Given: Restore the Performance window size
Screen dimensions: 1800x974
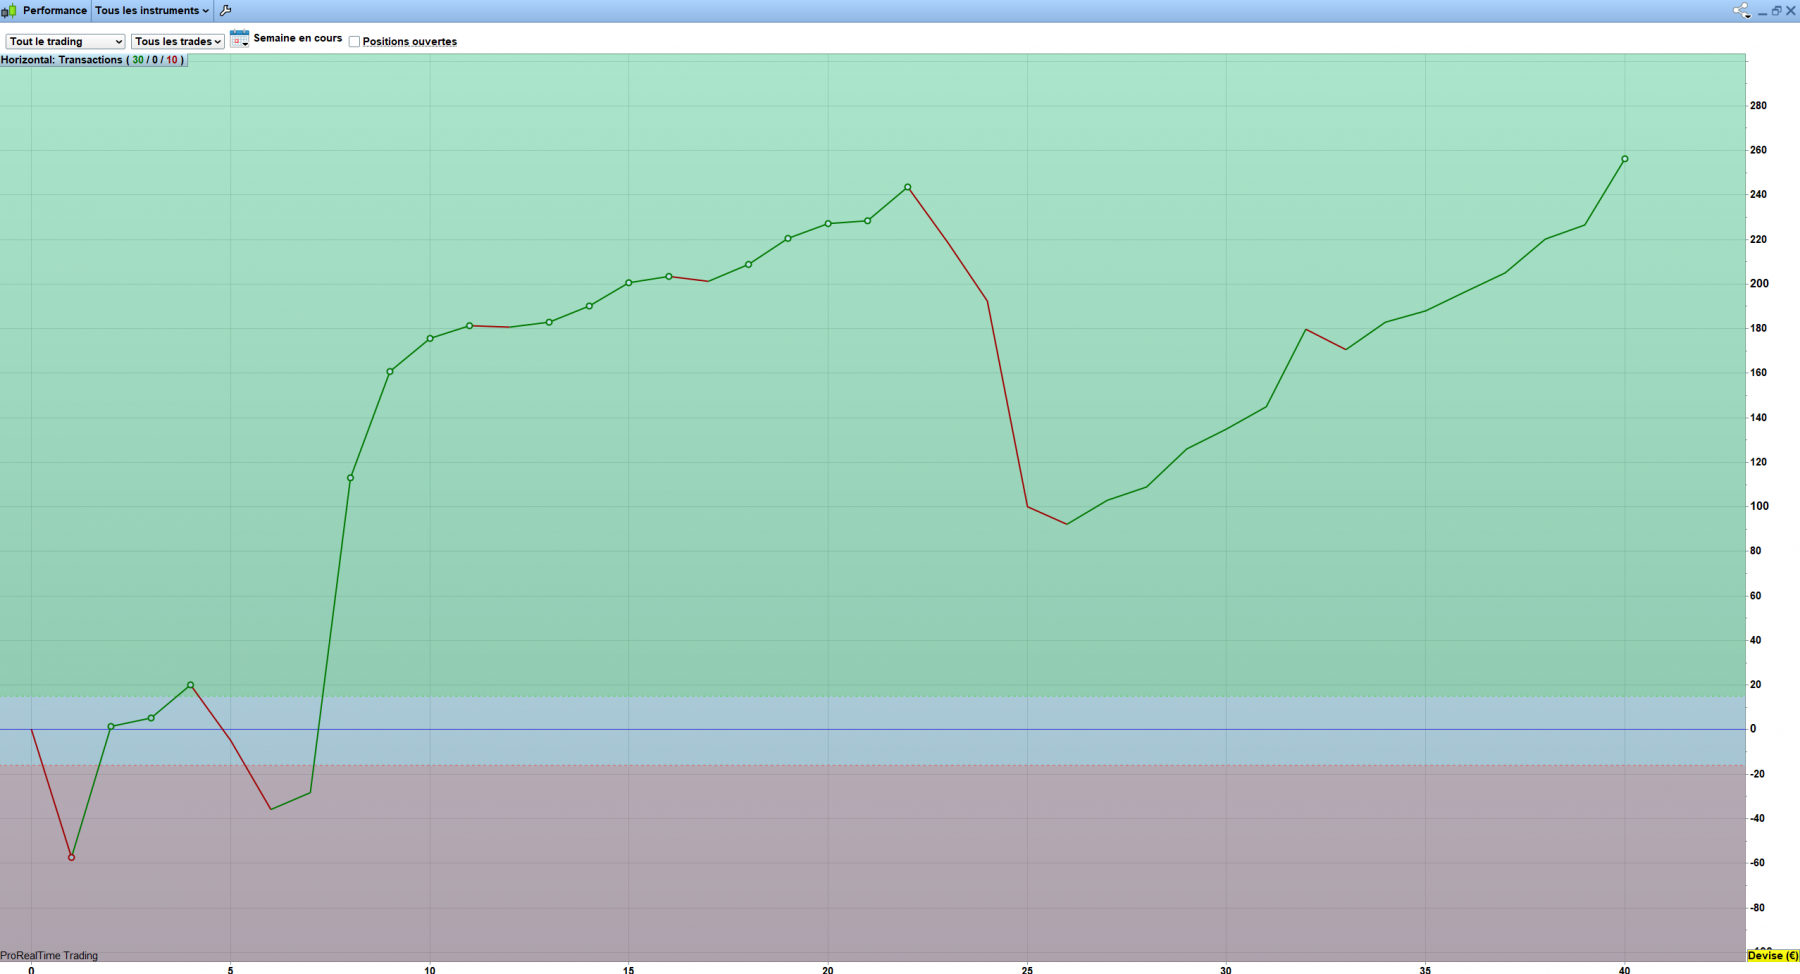Looking at the screenshot, I should (1776, 11).
